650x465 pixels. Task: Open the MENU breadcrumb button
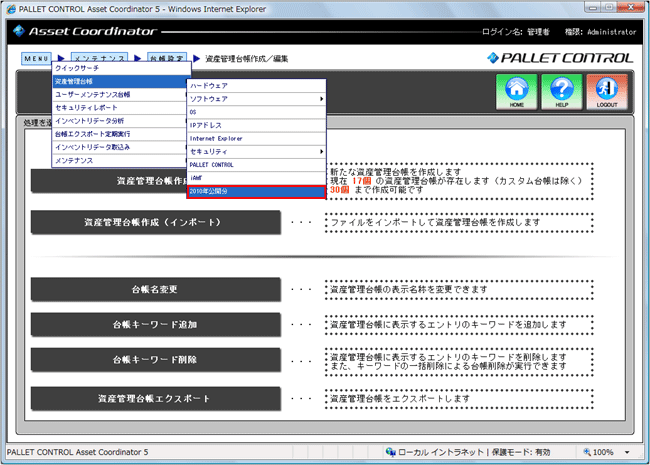click(36, 58)
